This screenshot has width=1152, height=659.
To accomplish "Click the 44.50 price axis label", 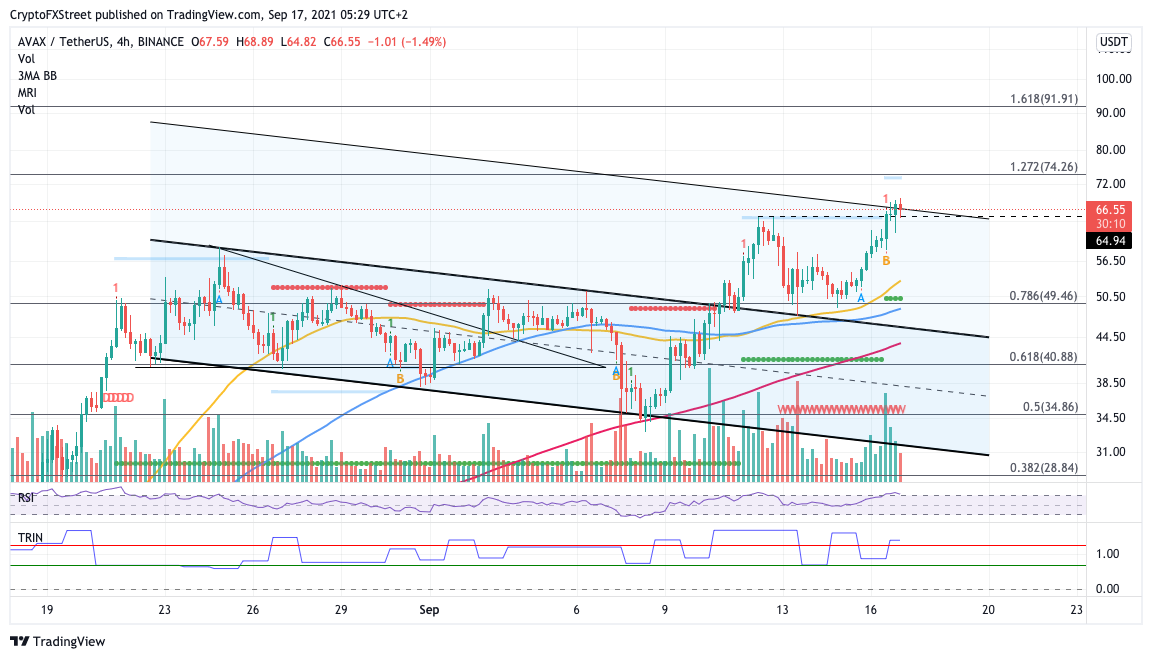I will tap(1111, 337).
